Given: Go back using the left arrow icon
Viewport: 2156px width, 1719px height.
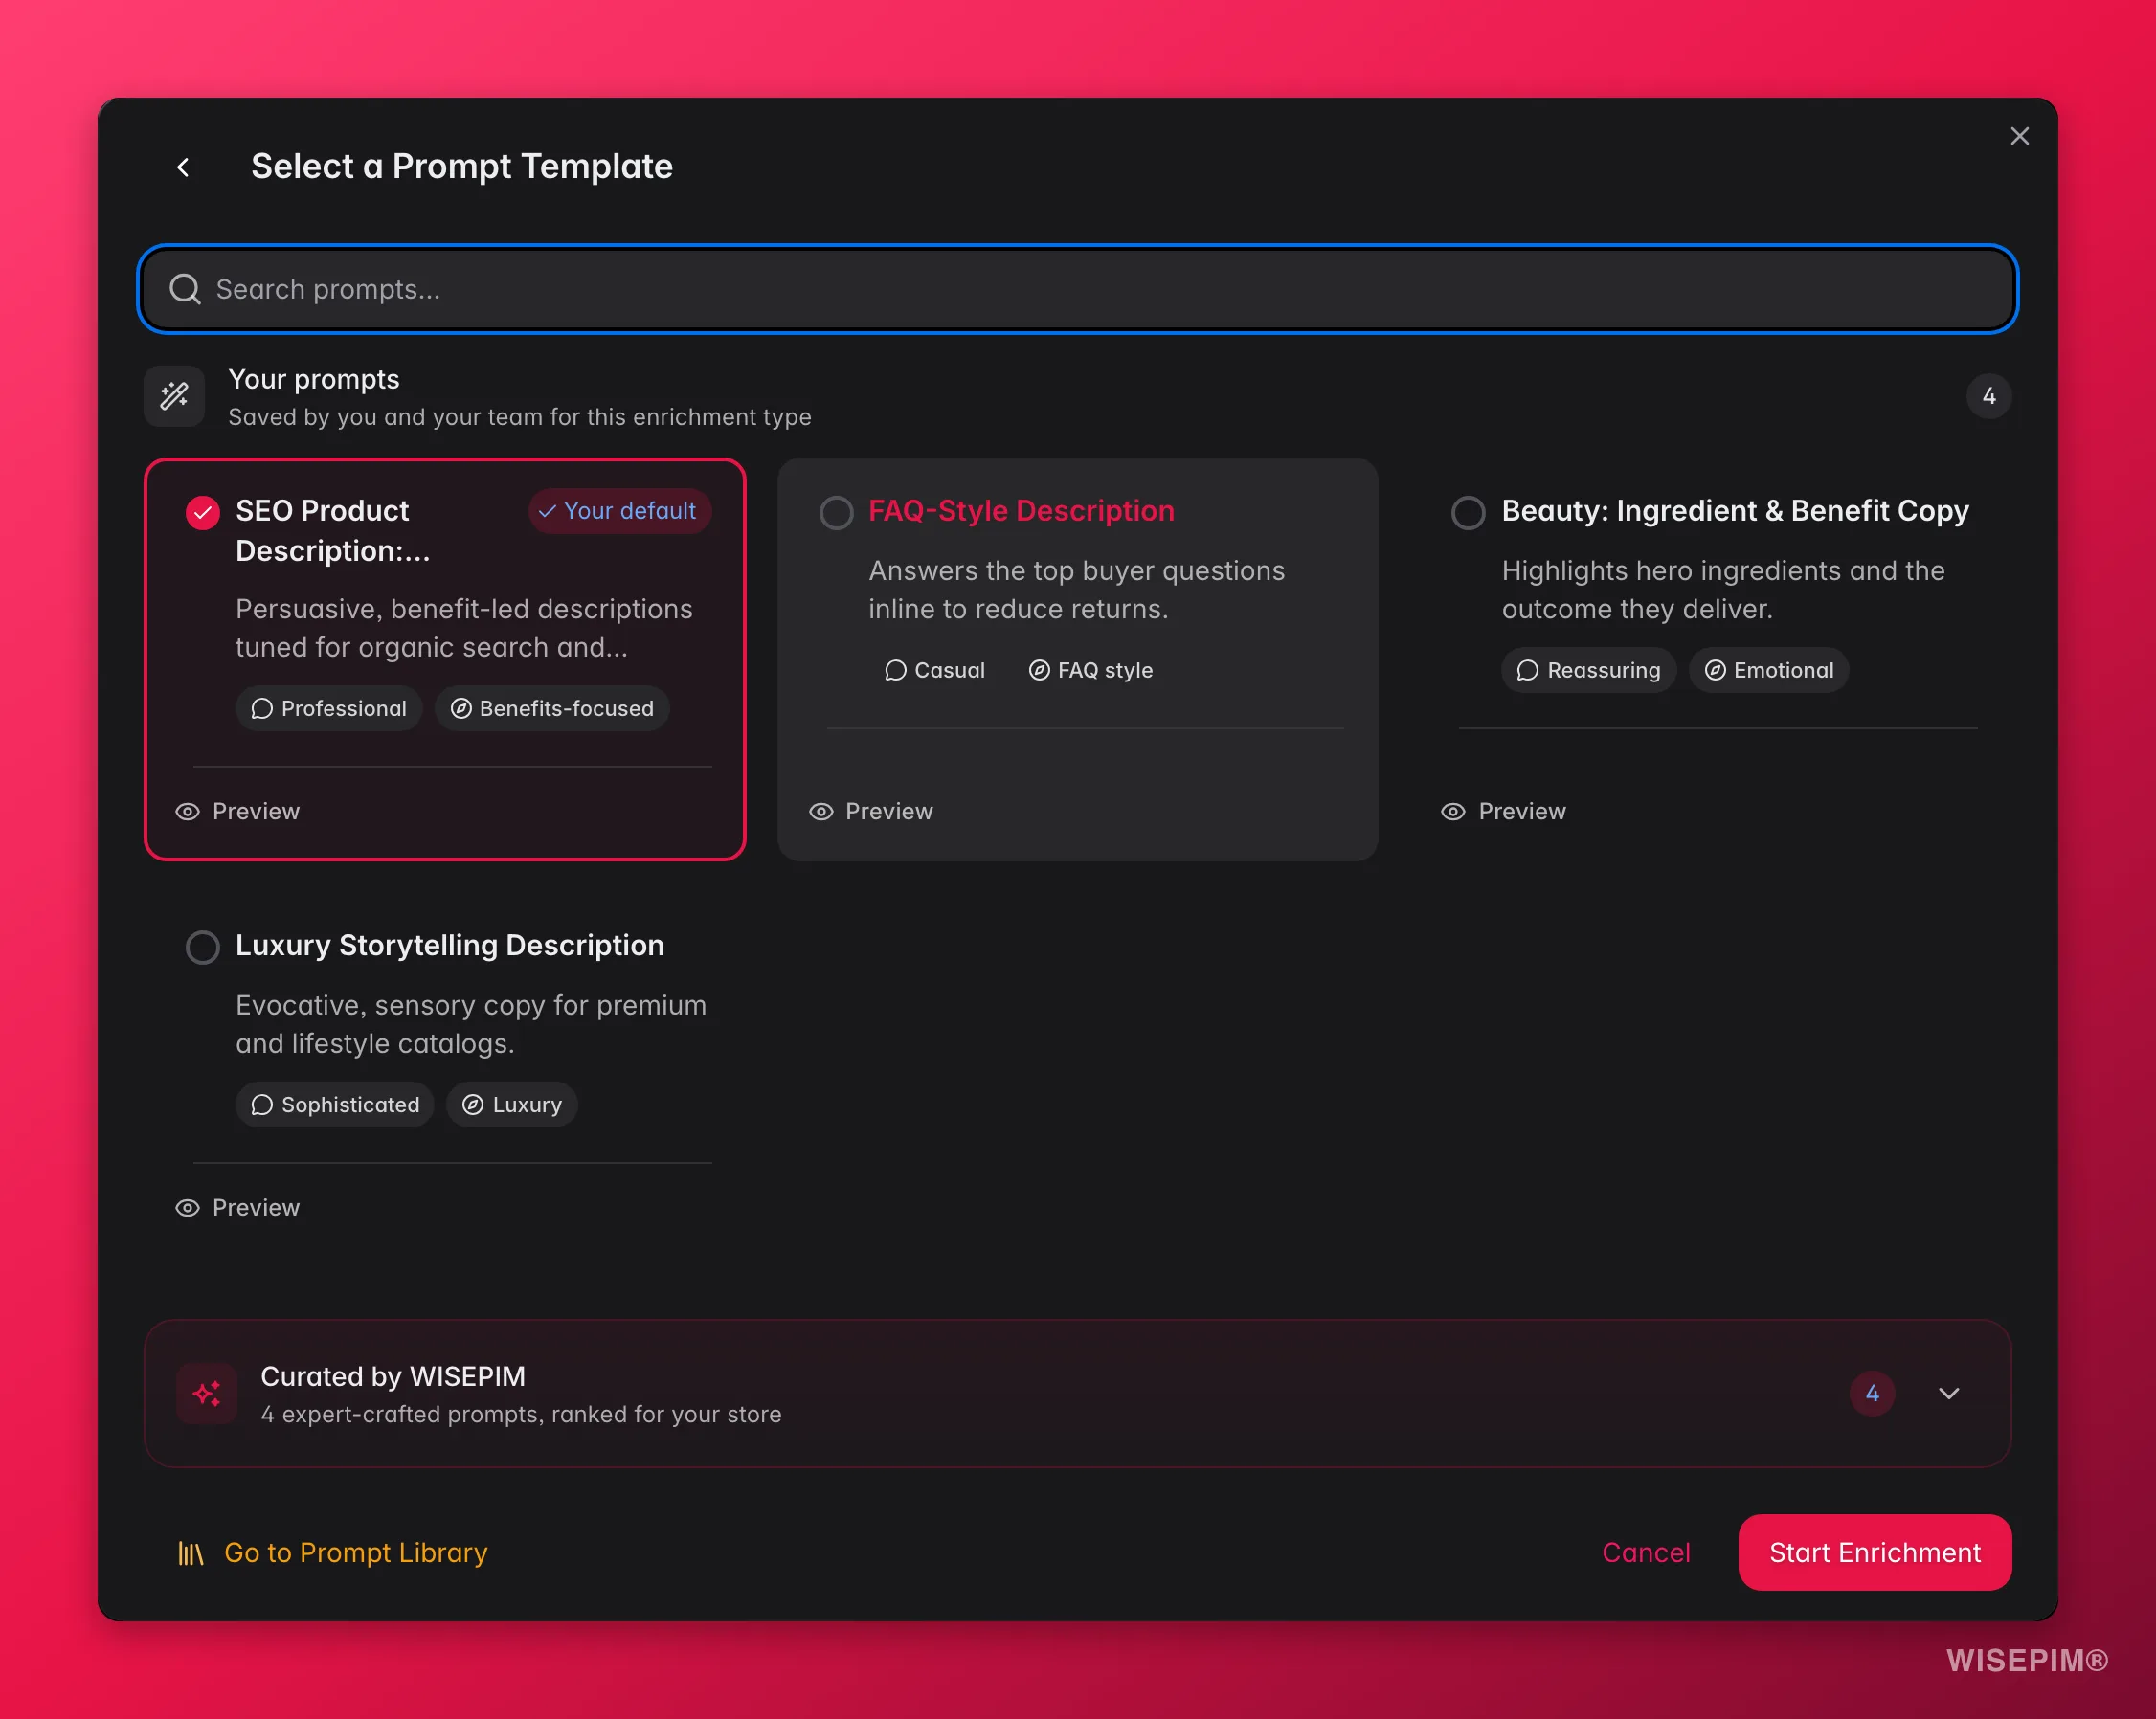Looking at the screenshot, I should point(183,167).
